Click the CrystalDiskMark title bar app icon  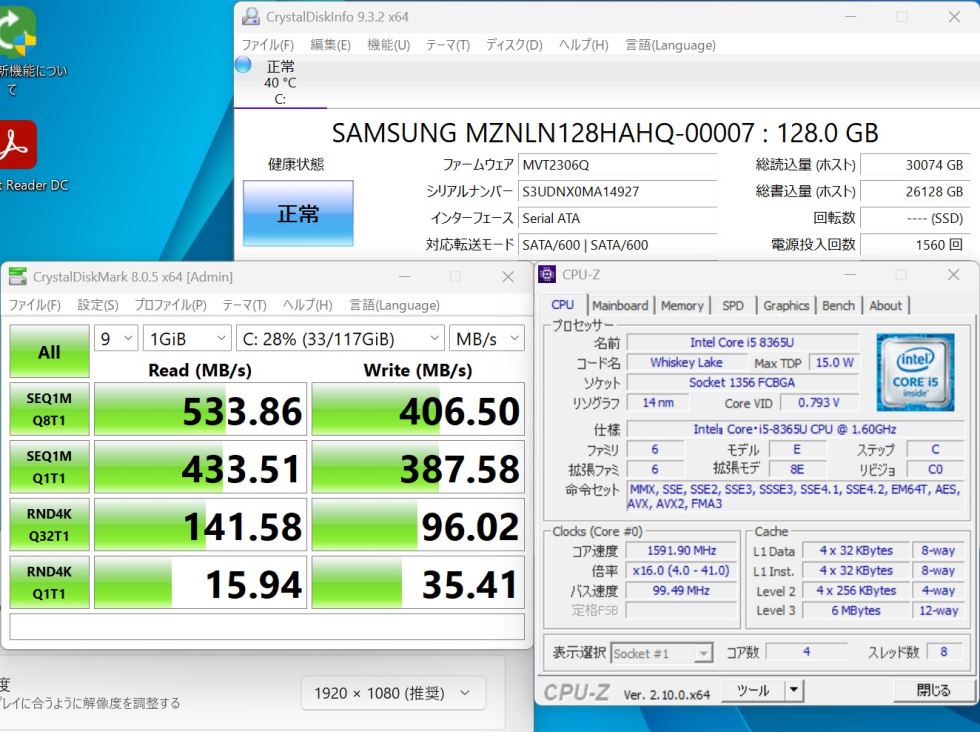click(18, 276)
